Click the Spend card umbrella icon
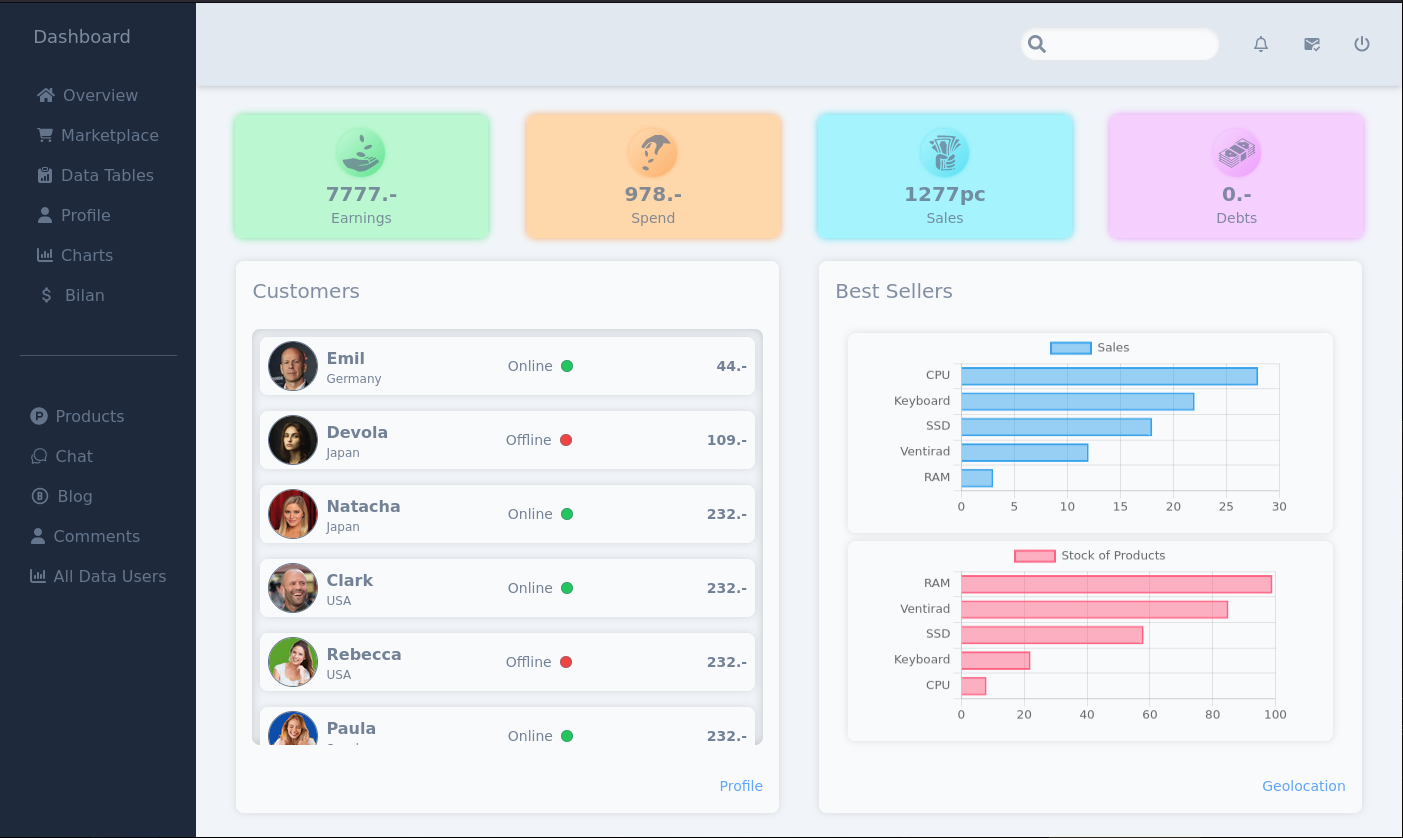The width and height of the screenshot is (1403, 838). (653, 153)
